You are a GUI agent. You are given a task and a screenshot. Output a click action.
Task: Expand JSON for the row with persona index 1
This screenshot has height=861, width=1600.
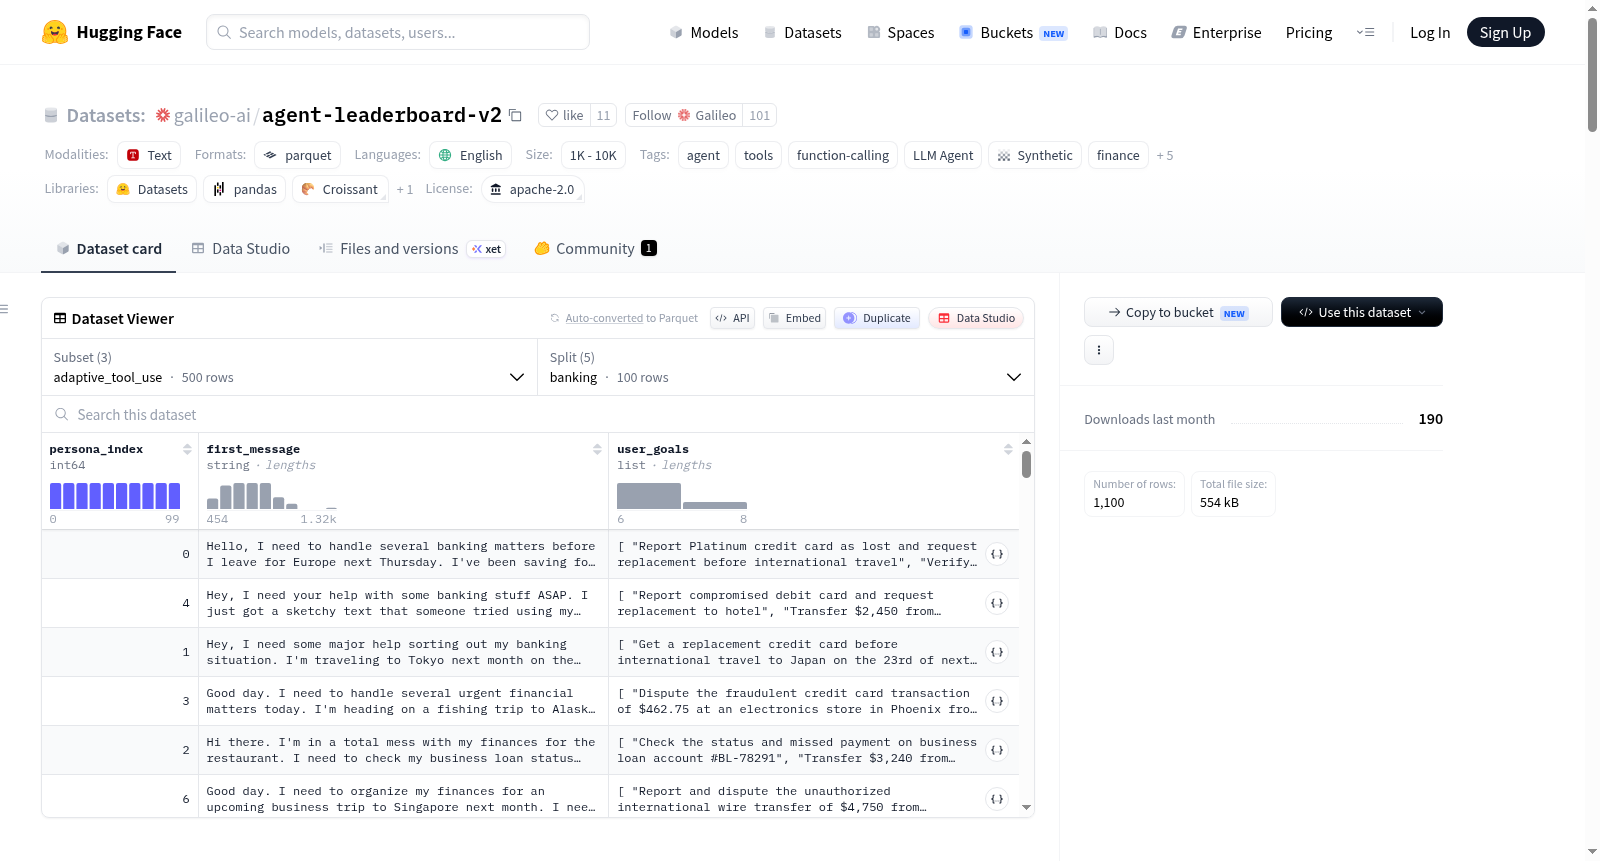coord(997,652)
